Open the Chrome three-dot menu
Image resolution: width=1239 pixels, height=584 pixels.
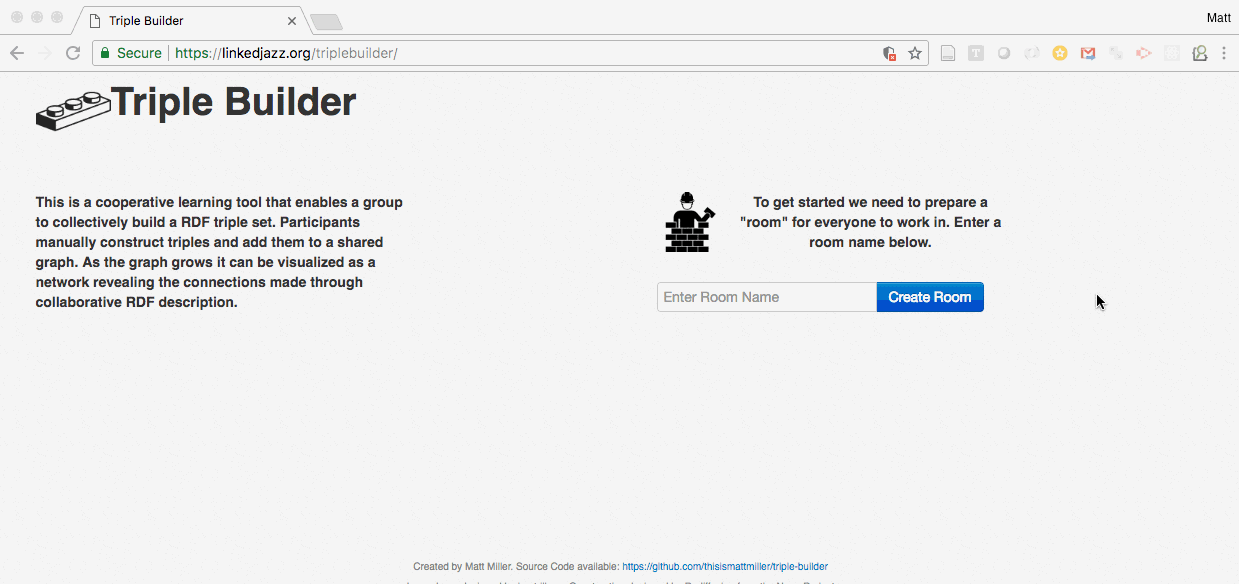tap(1224, 53)
